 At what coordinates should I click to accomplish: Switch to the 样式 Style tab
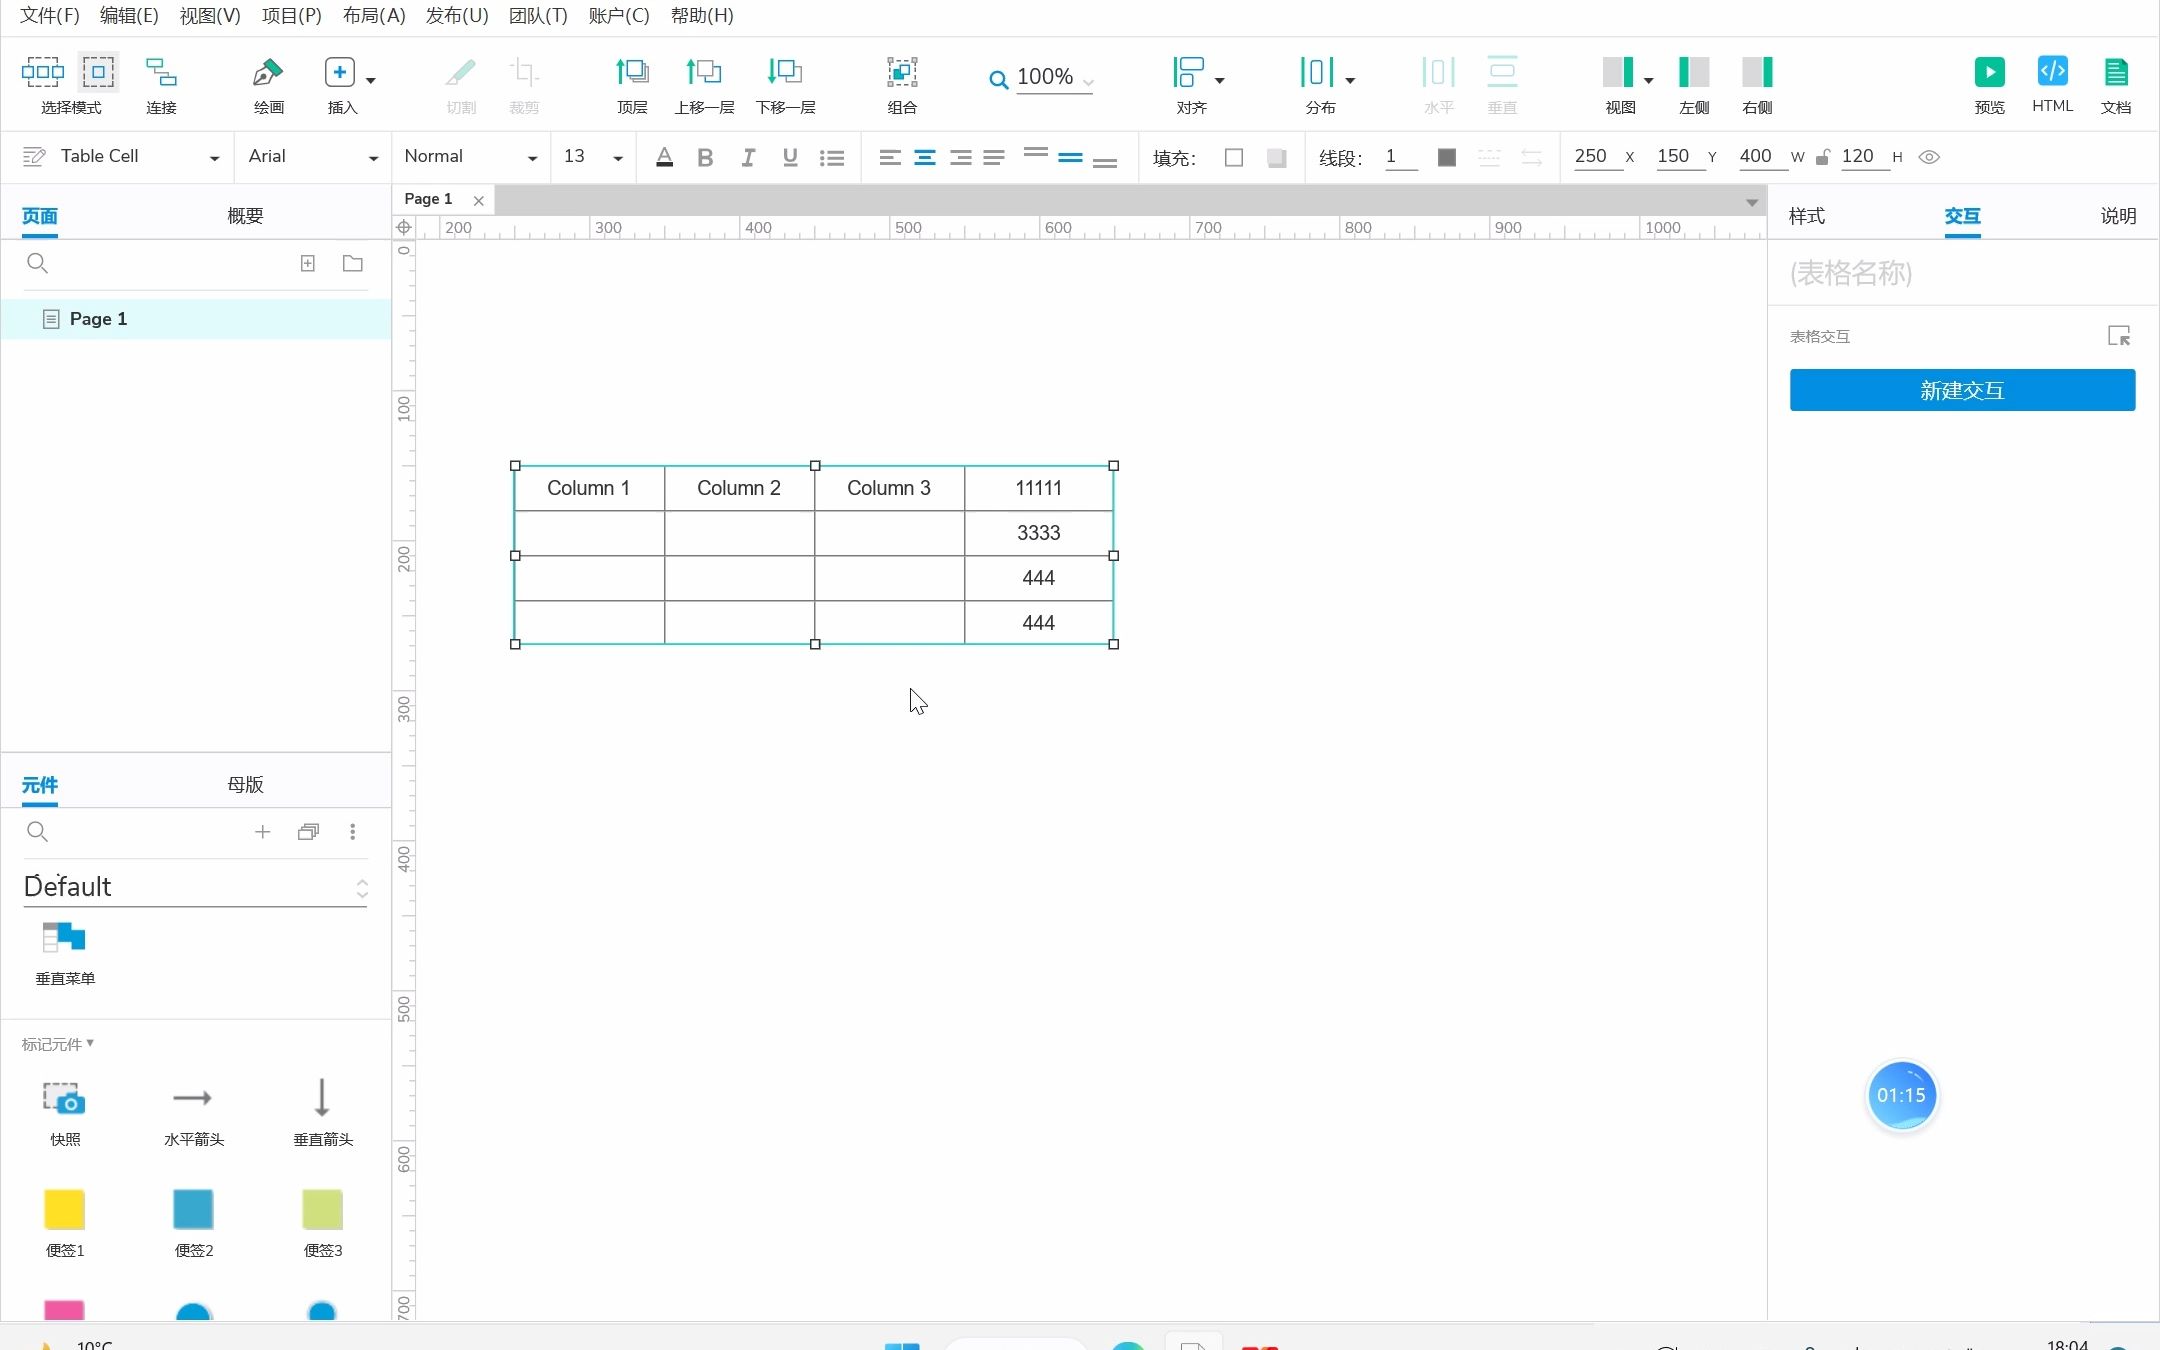point(1806,216)
